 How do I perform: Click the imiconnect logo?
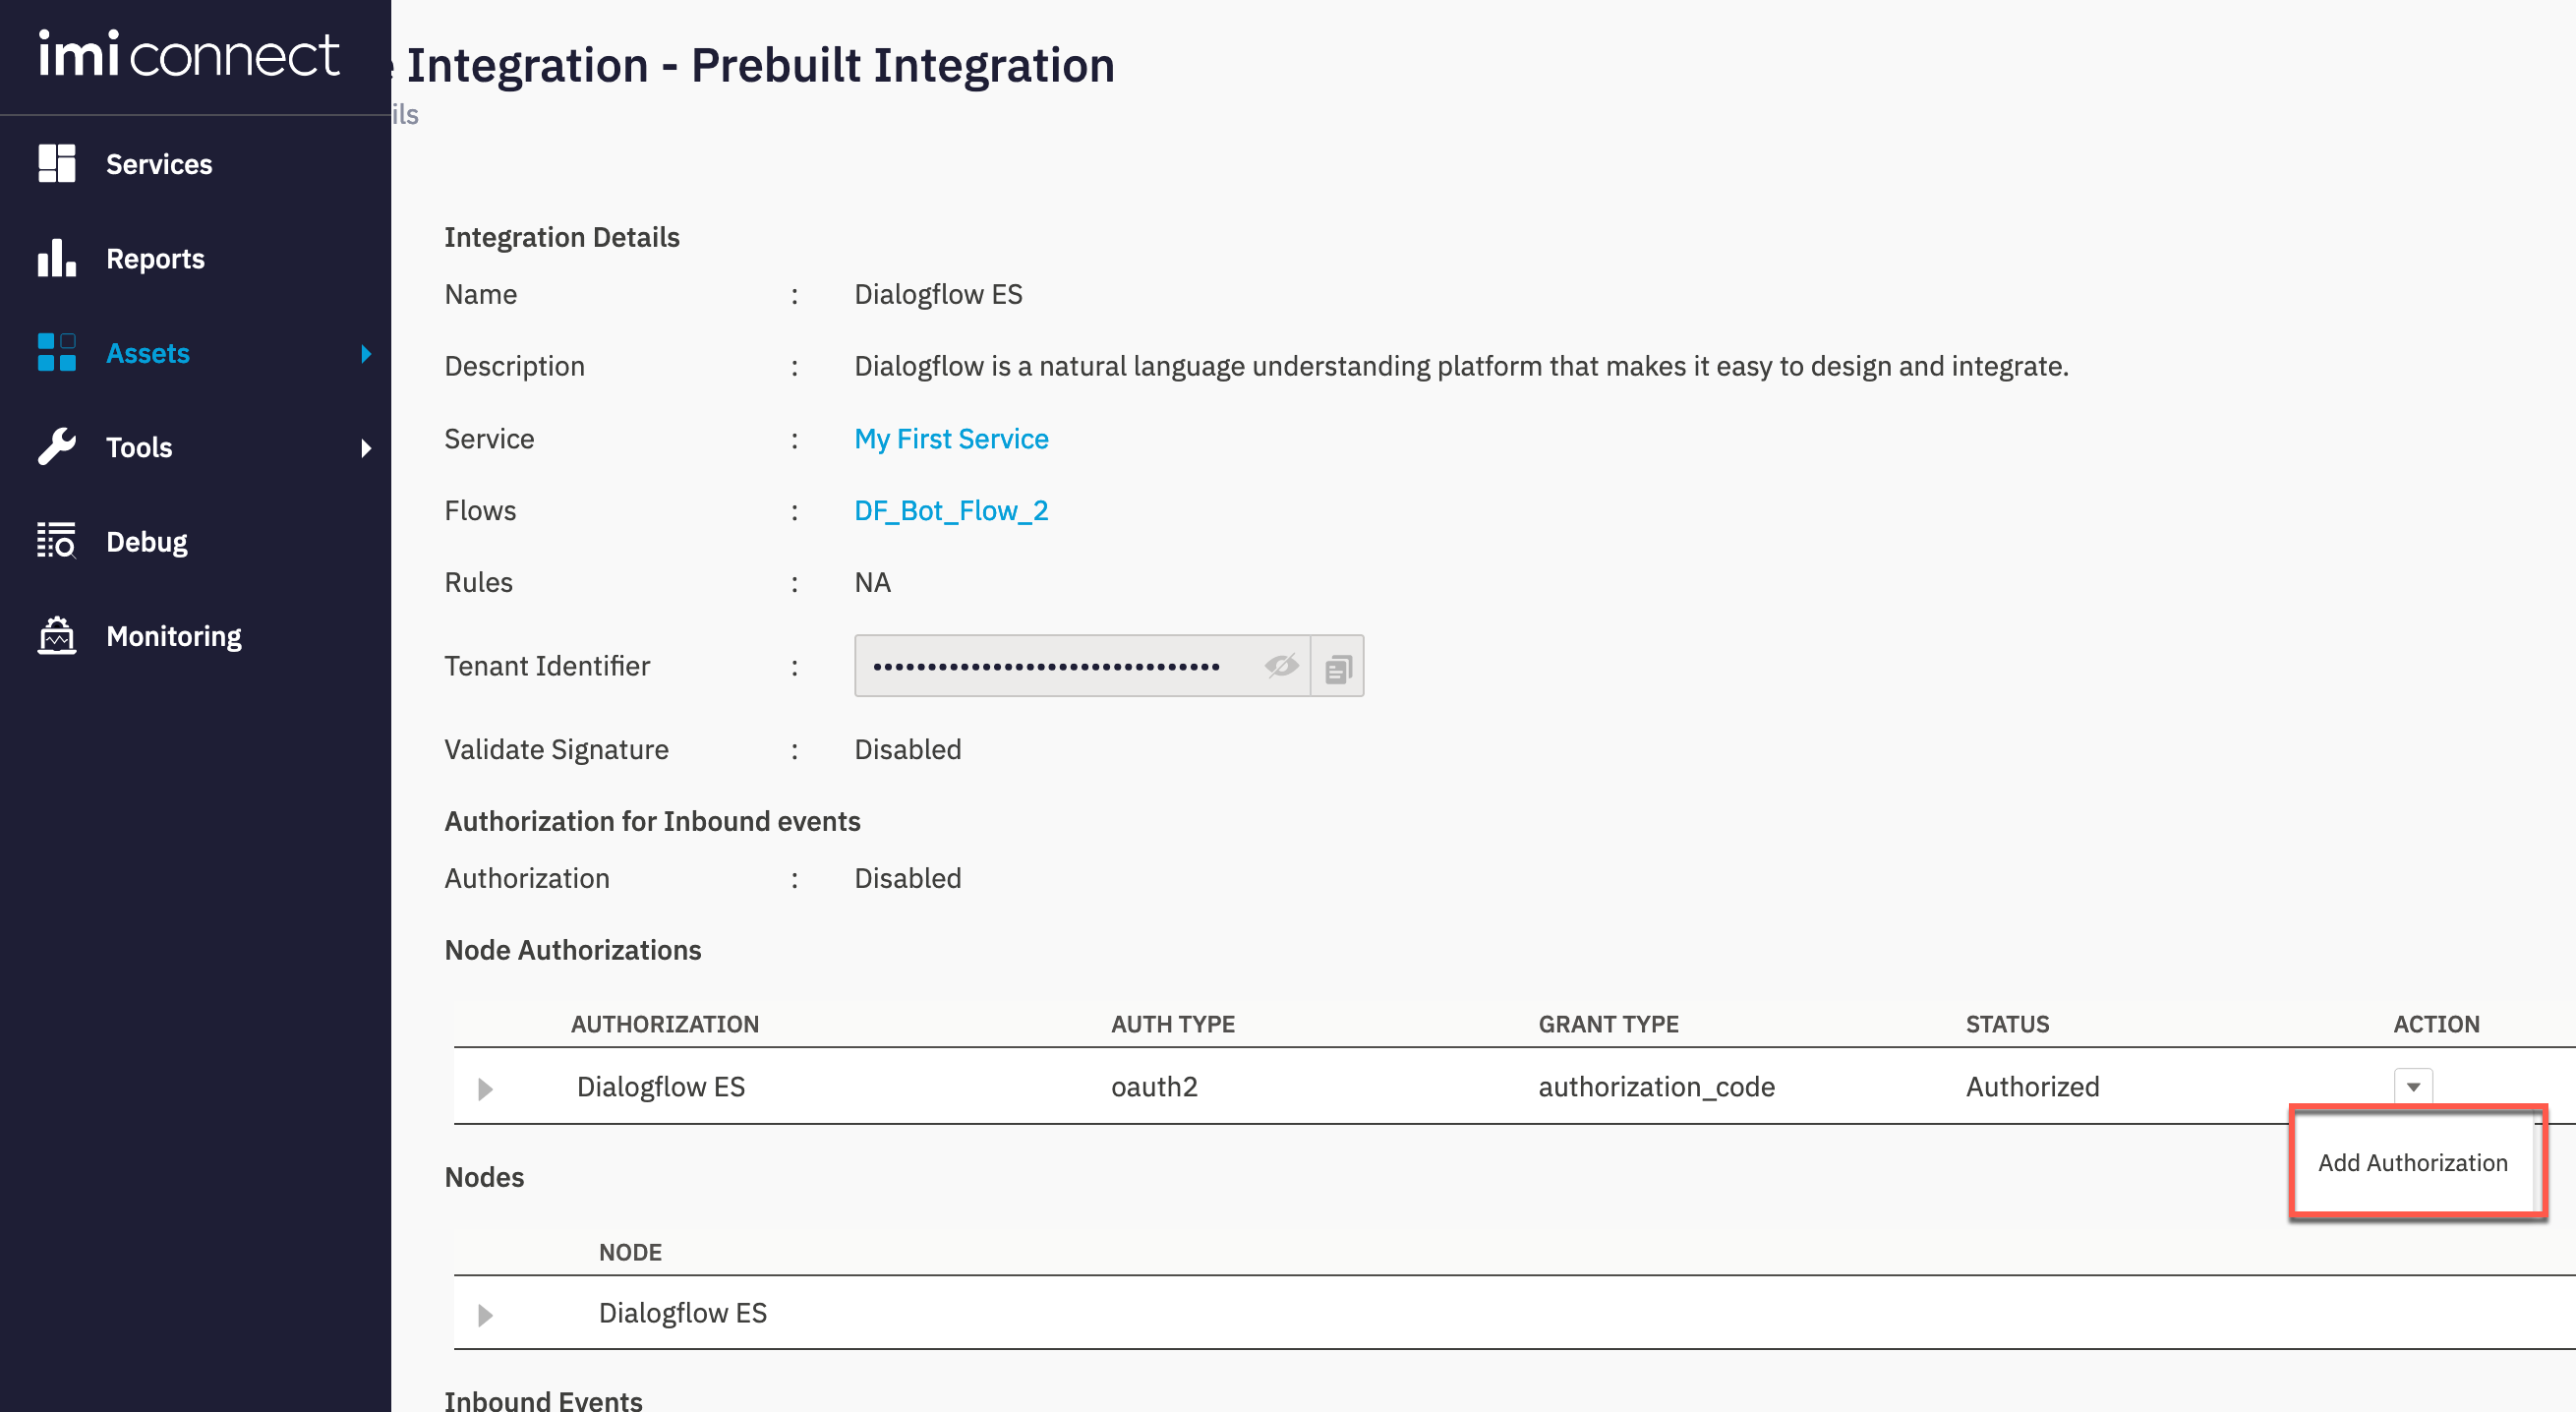pyautogui.click(x=189, y=54)
